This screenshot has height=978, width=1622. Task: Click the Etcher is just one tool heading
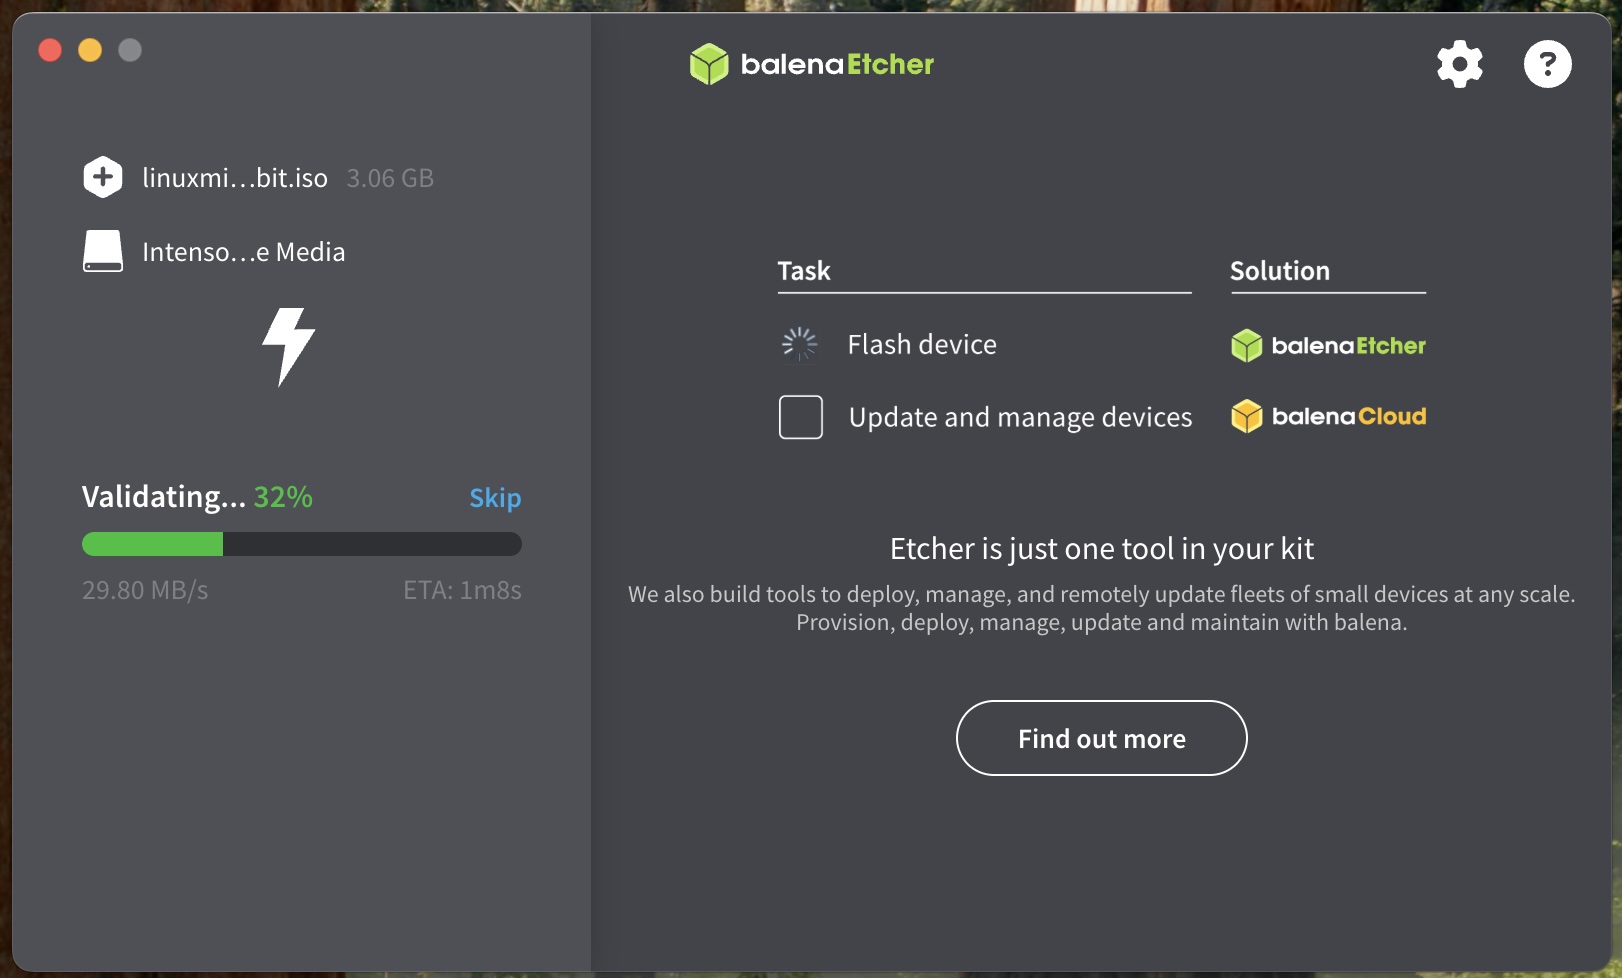[1102, 549]
